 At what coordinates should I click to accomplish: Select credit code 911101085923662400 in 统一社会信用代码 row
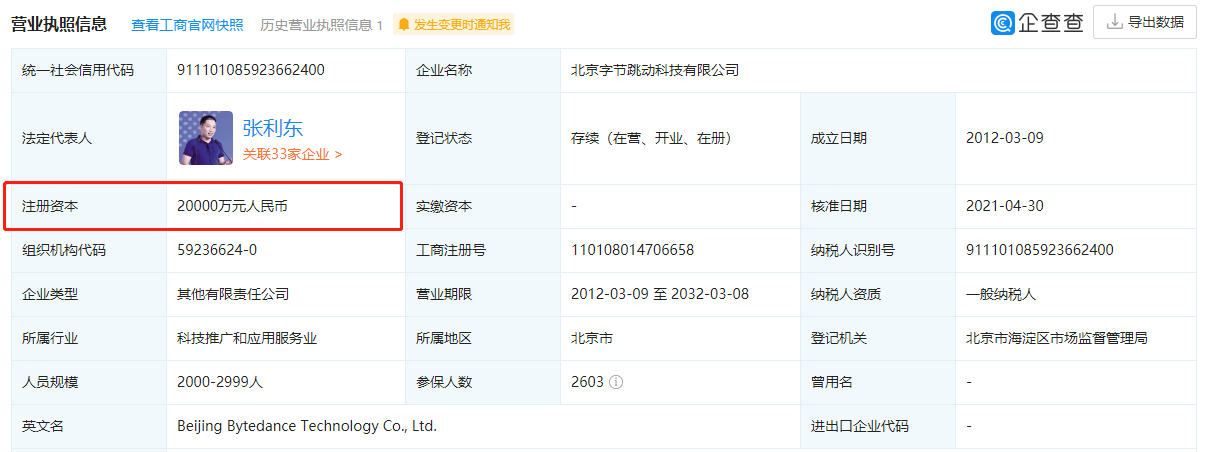pyautogui.click(x=250, y=70)
